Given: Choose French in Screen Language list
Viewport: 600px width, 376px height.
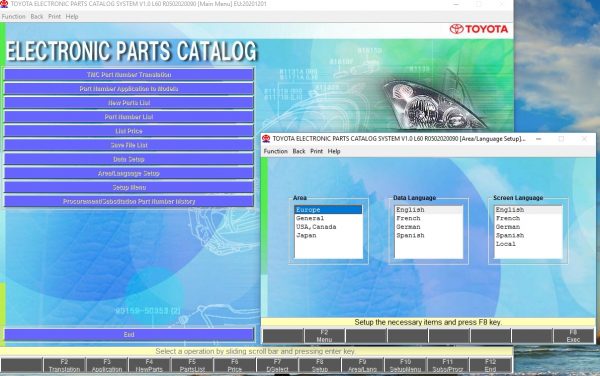Looking at the screenshot, I should pyautogui.click(x=528, y=218).
